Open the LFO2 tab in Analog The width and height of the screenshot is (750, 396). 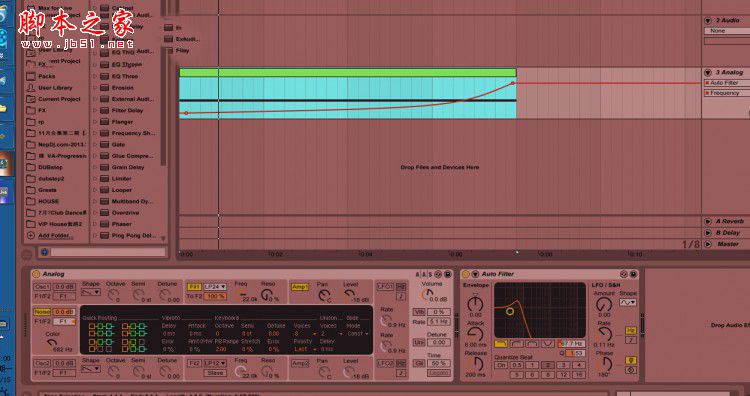coord(385,363)
